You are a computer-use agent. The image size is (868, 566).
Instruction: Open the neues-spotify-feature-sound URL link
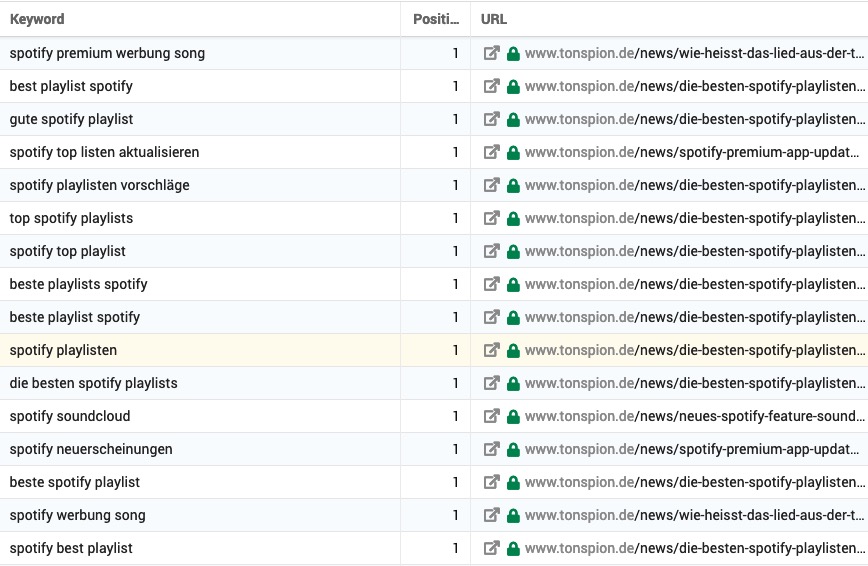click(695, 416)
